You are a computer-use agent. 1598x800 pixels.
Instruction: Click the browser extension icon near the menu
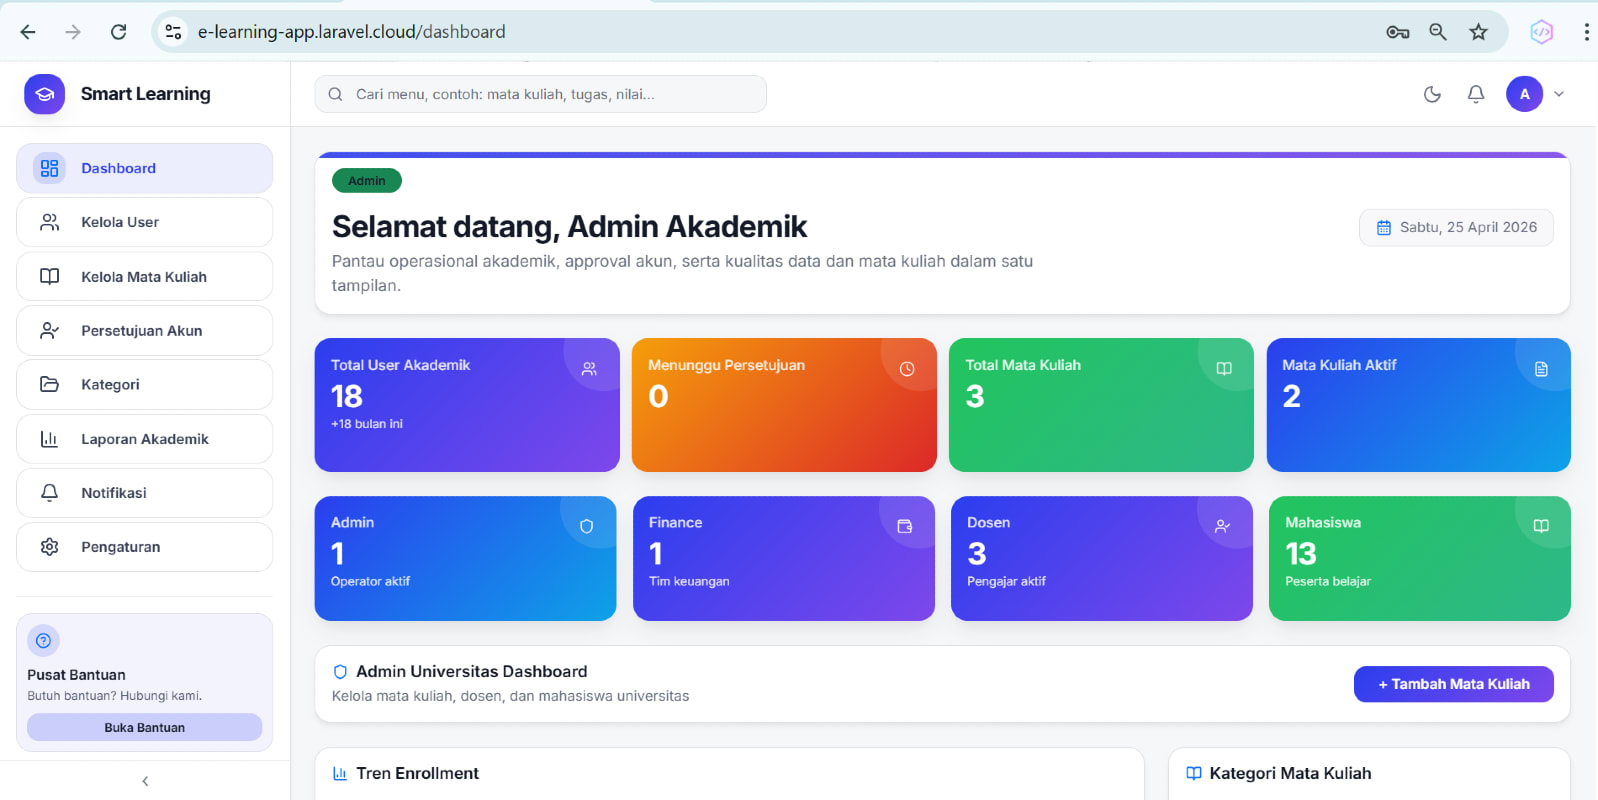pyautogui.click(x=1542, y=32)
